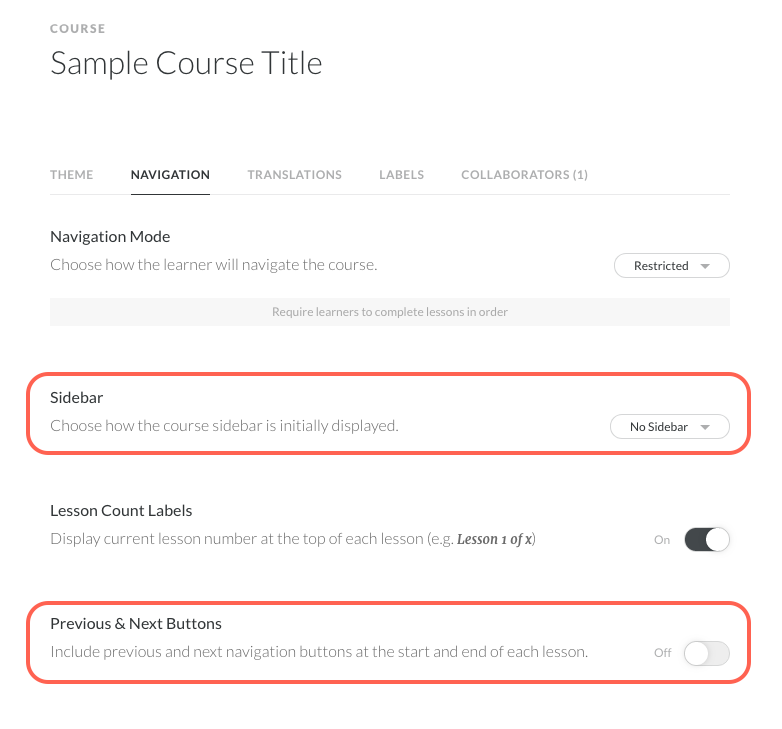Switch to the Translations tab
The width and height of the screenshot is (782, 729).
[294, 175]
